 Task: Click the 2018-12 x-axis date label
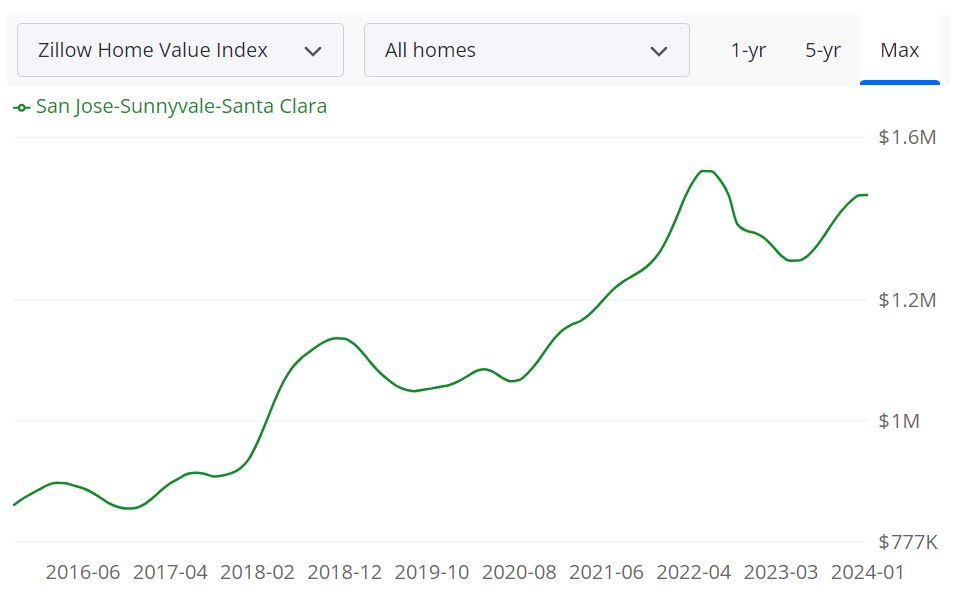coord(345,572)
